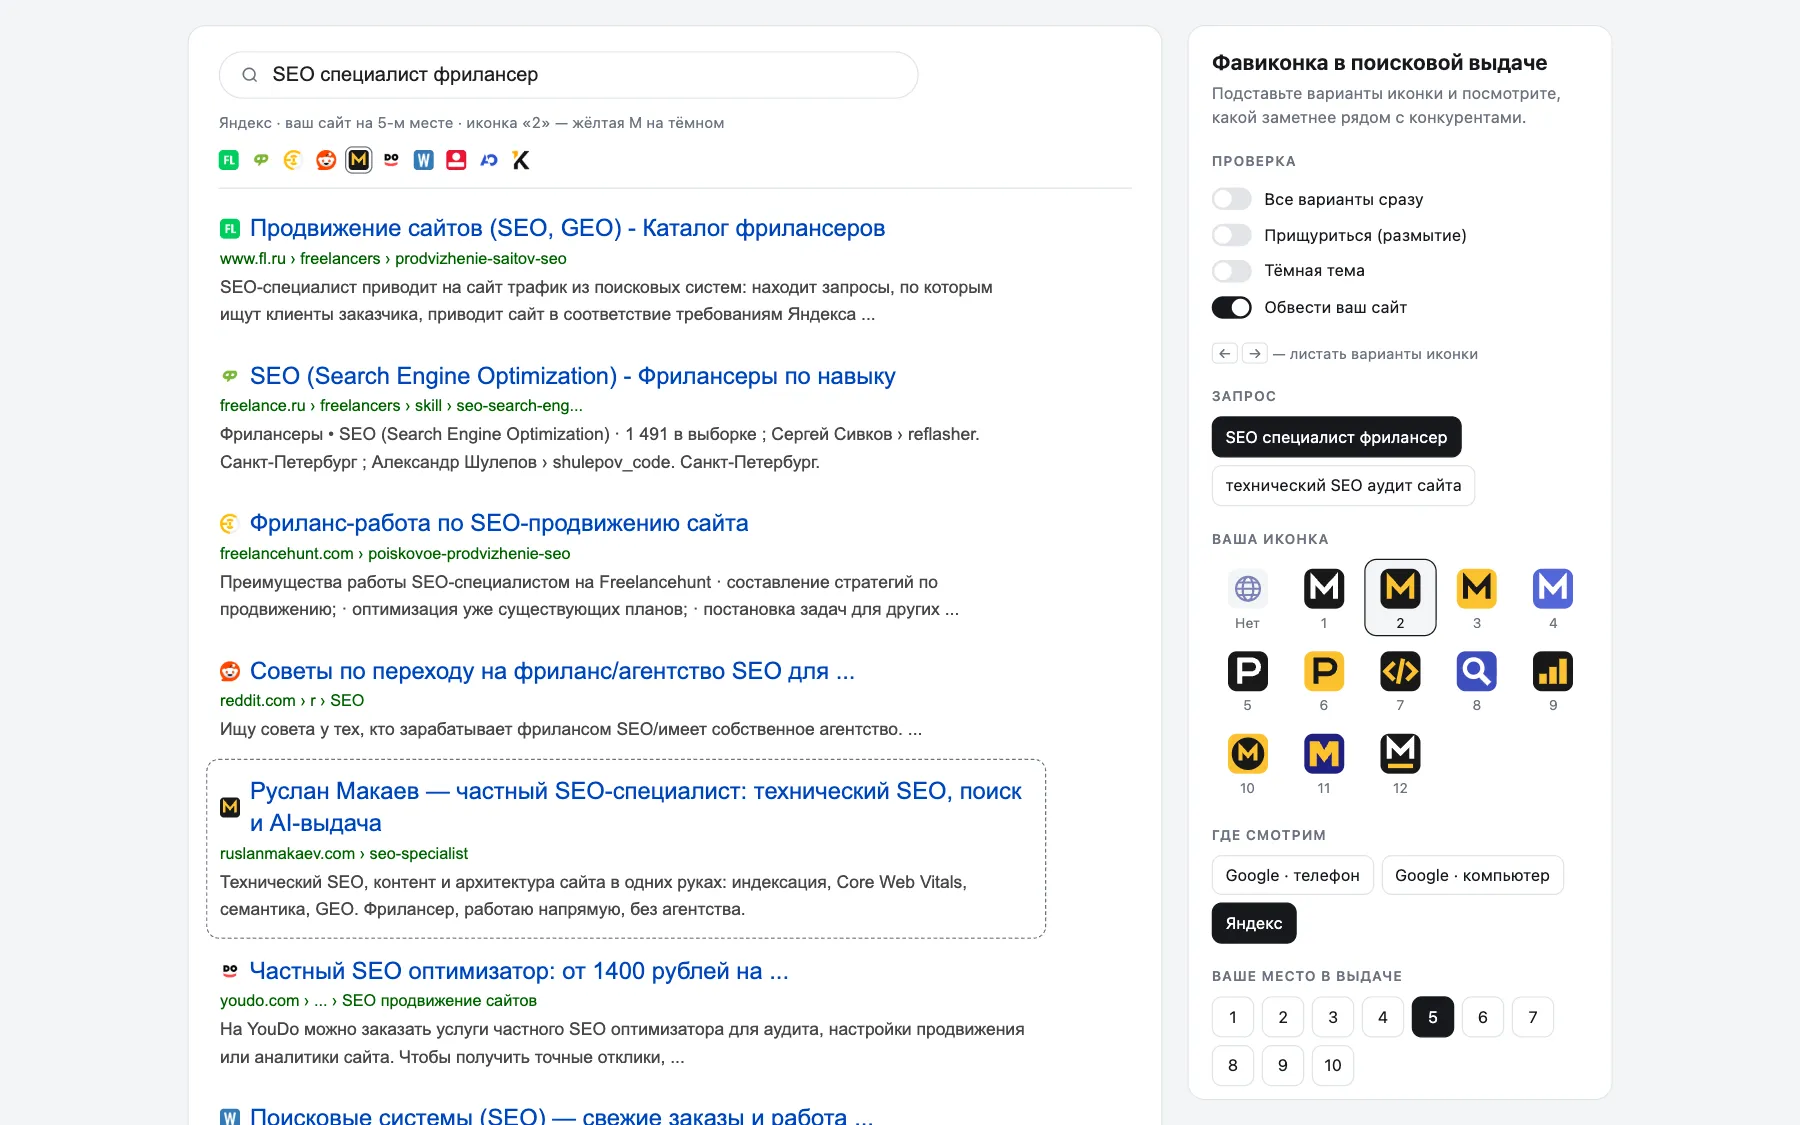Click the black K favicon in the favicon strip

(x=521, y=160)
